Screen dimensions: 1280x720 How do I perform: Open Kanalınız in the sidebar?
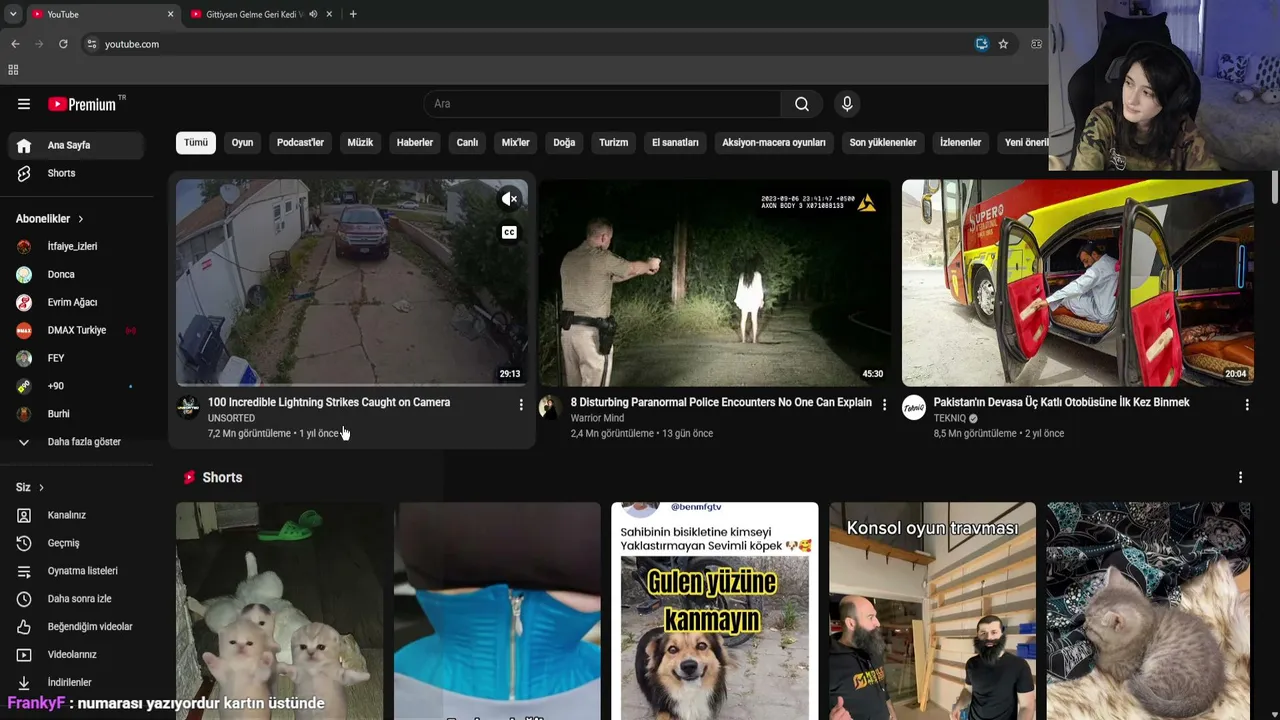coord(76,515)
